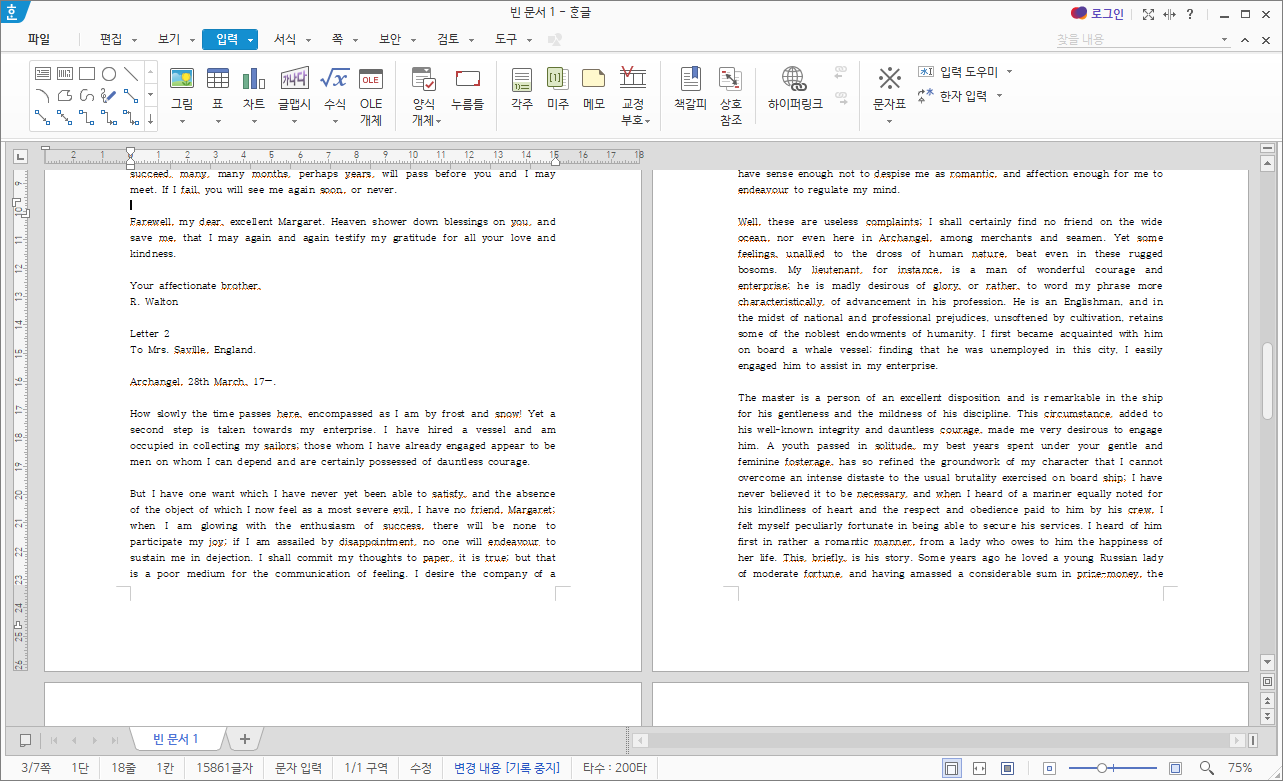Open the 편집 menu
Image resolution: width=1283 pixels, height=781 pixels.
click(111, 39)
